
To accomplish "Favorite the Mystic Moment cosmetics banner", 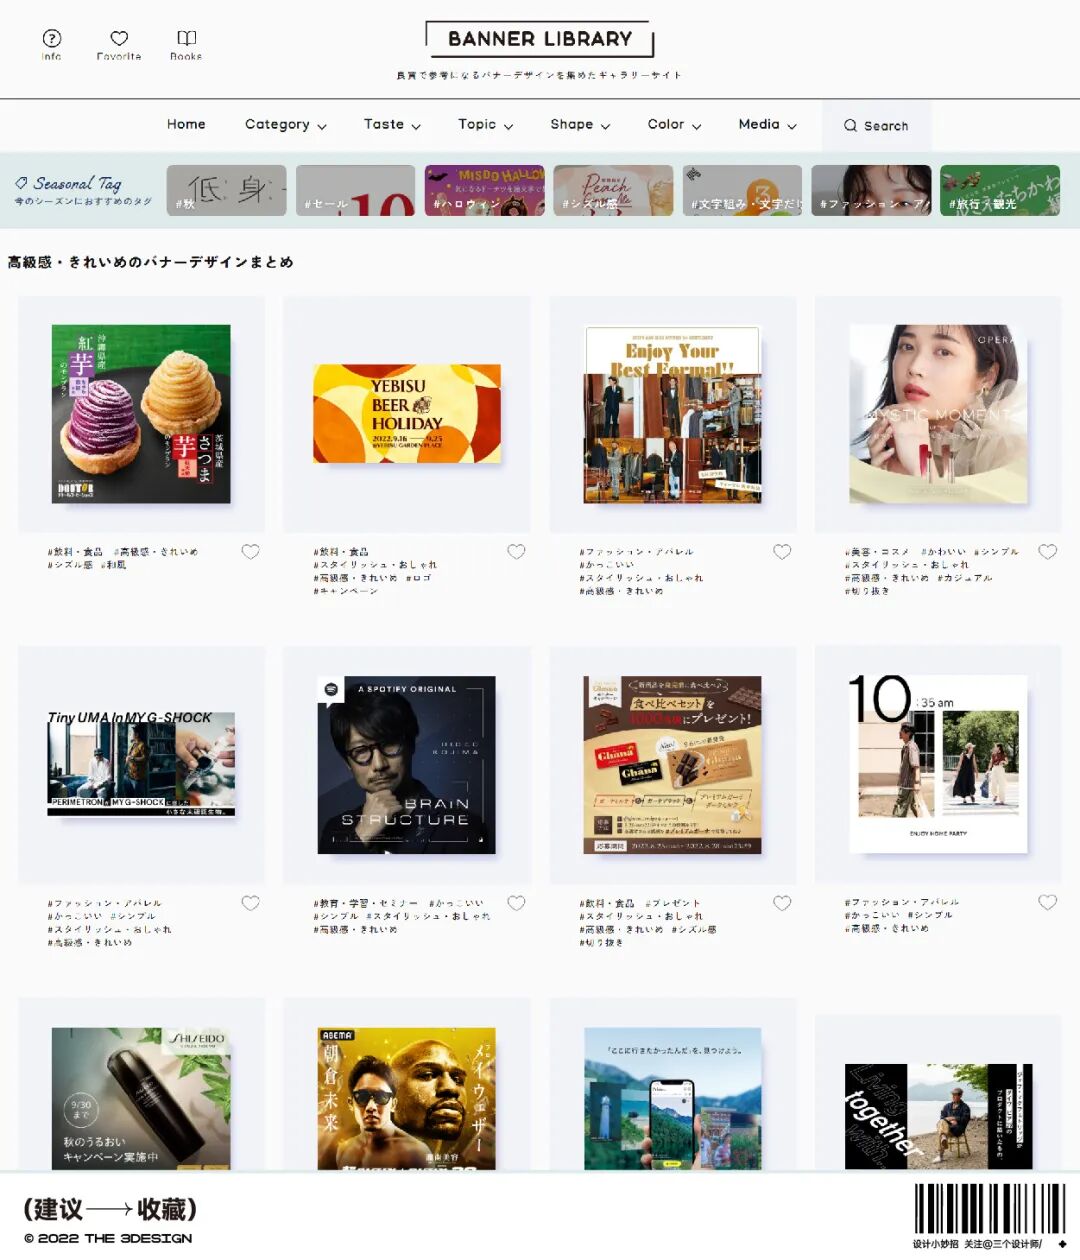I will [1047, 552].
